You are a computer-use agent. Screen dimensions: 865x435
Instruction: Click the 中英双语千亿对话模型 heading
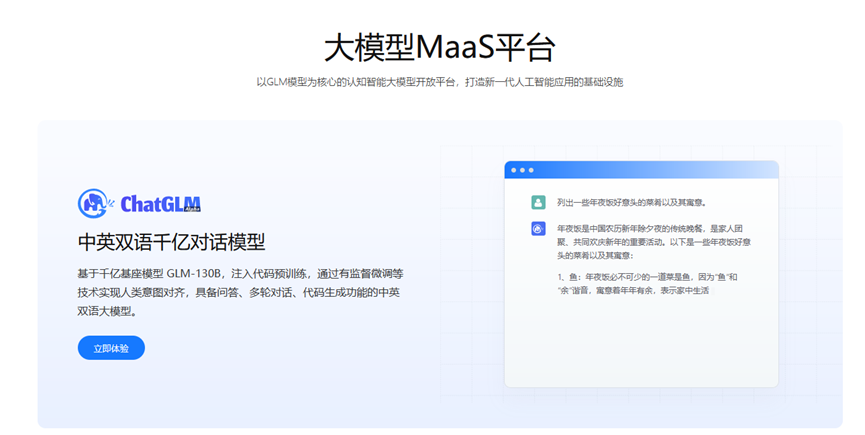tap(172, 242)
